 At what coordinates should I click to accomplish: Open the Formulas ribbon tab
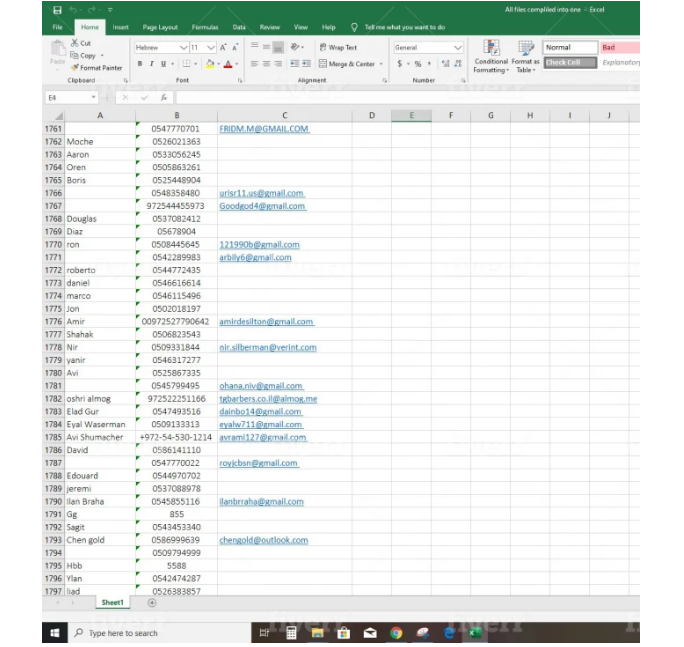coord(205,27)
